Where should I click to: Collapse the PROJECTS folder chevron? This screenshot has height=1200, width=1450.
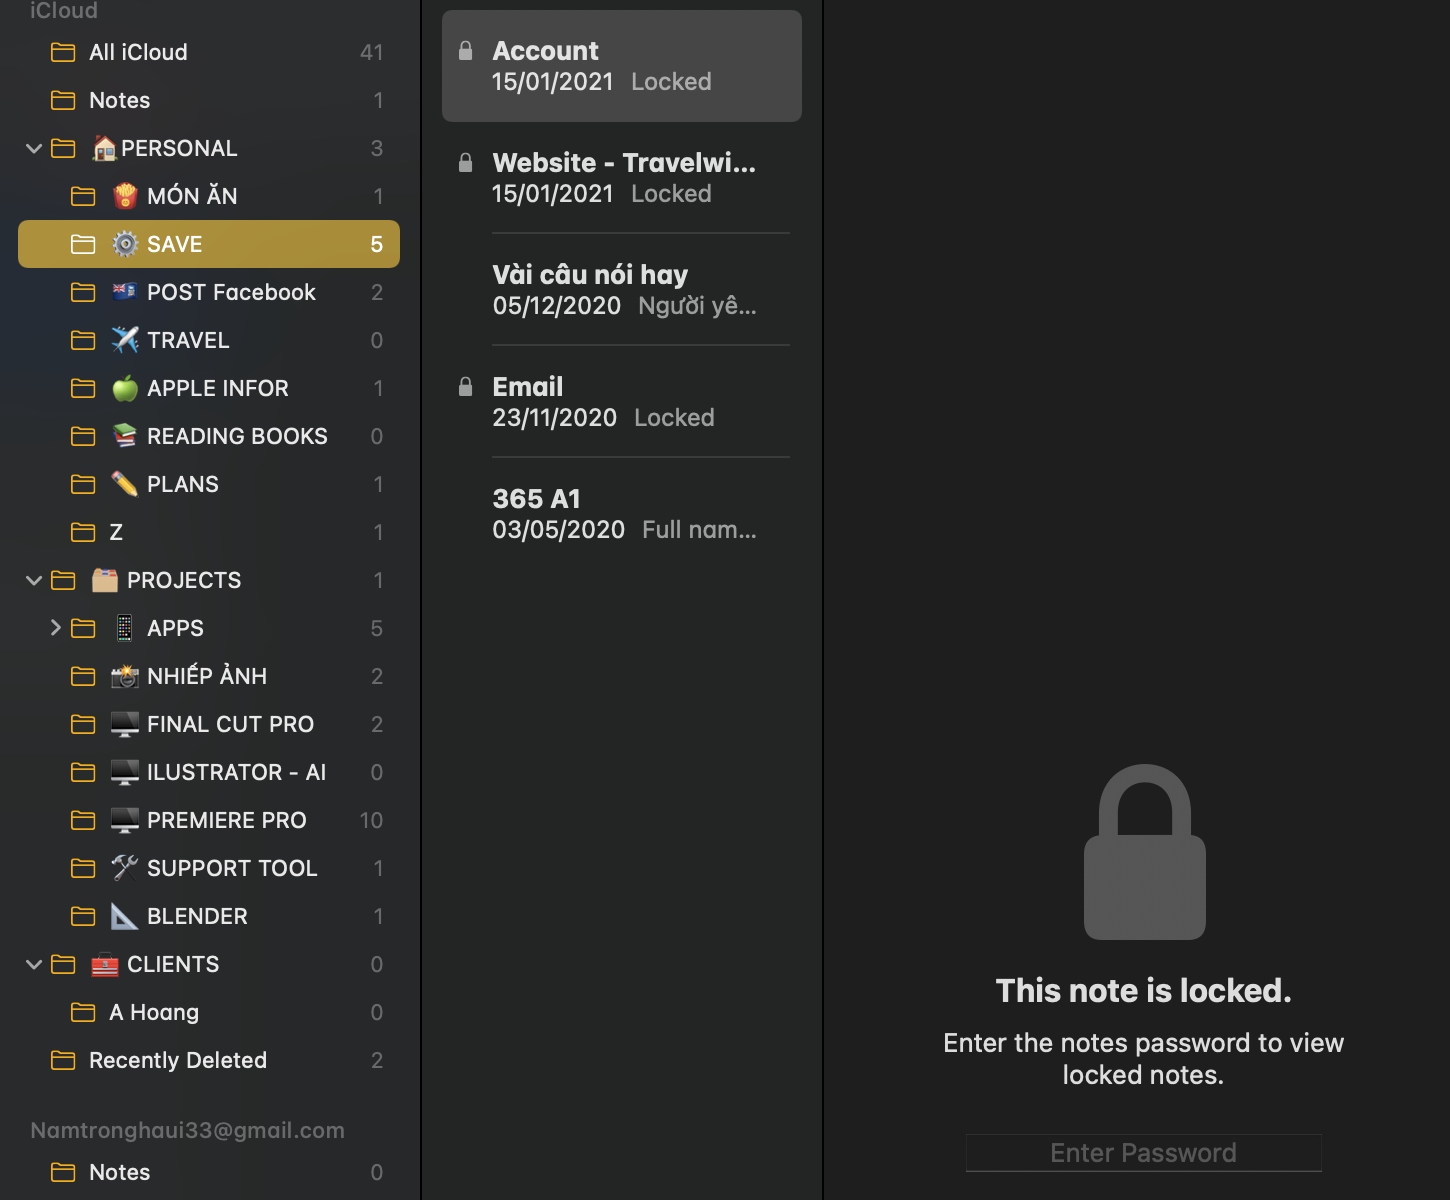point(34,581)
